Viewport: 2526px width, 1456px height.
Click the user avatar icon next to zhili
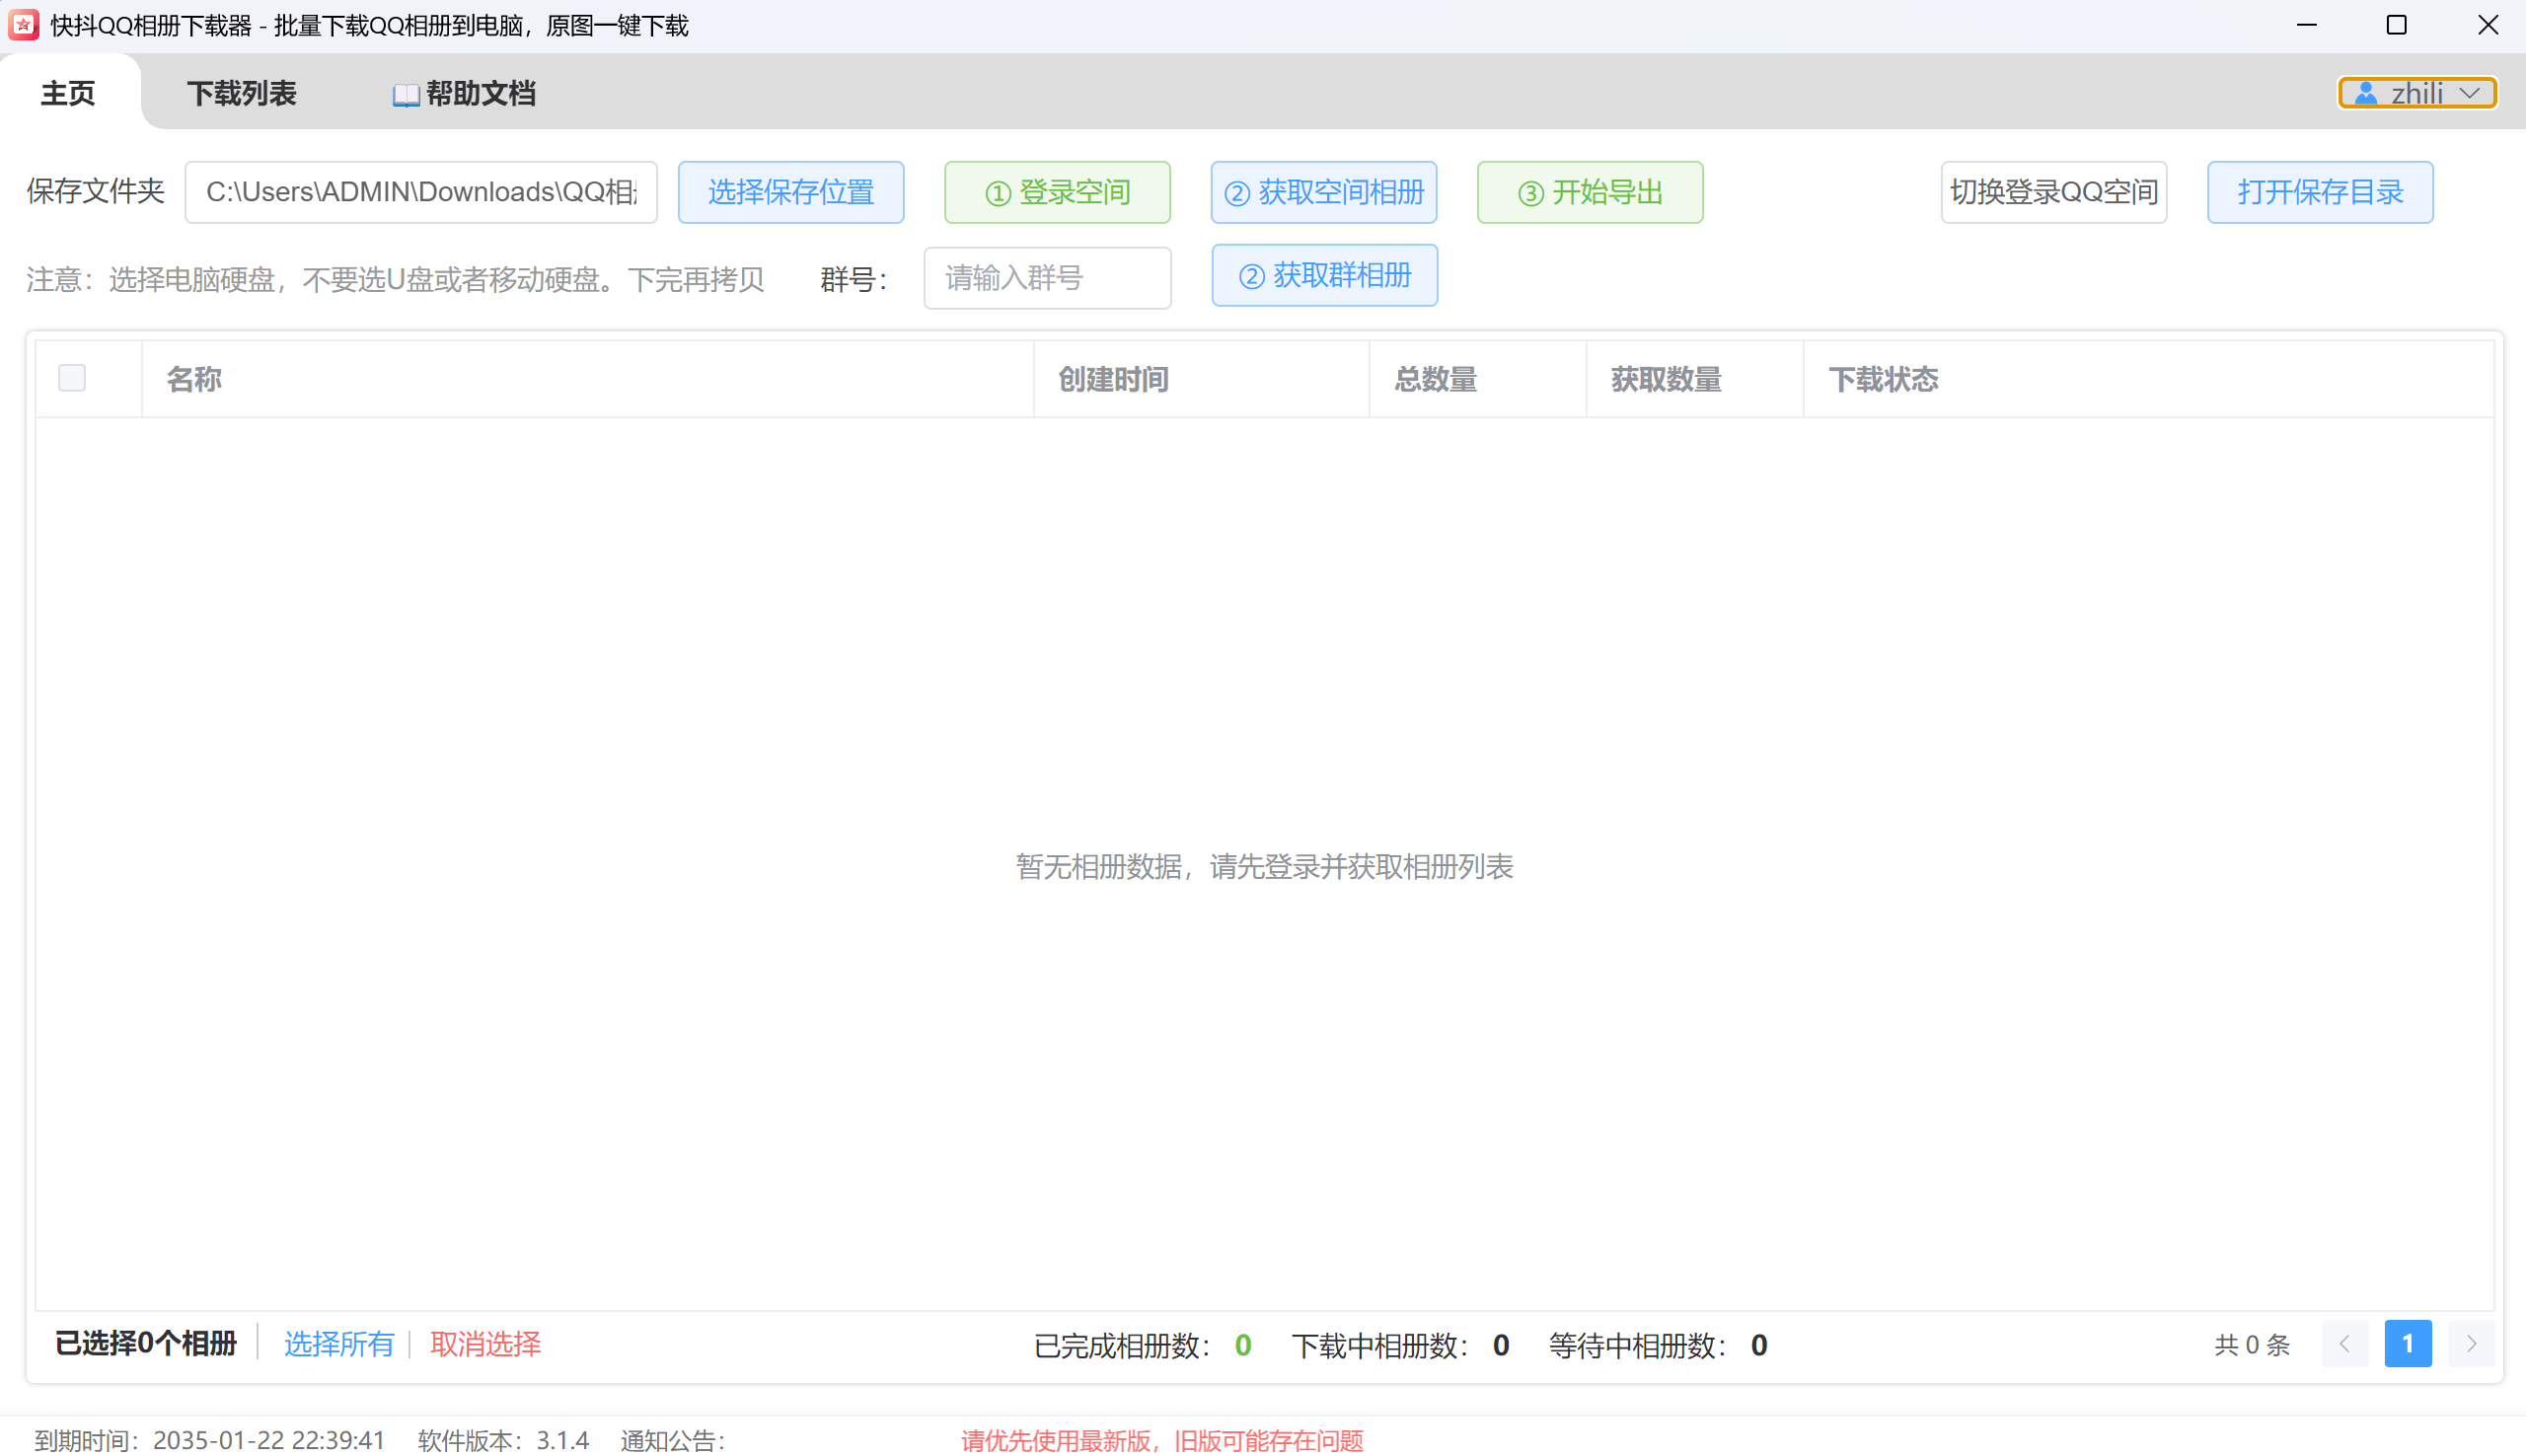(2366, 93)
